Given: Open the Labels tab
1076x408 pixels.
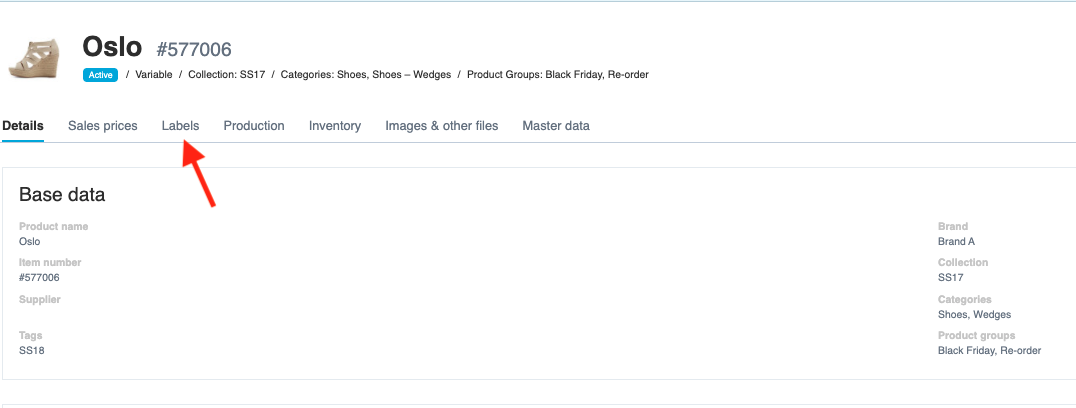Looking at the screenshot, I should tap(180, 126).
